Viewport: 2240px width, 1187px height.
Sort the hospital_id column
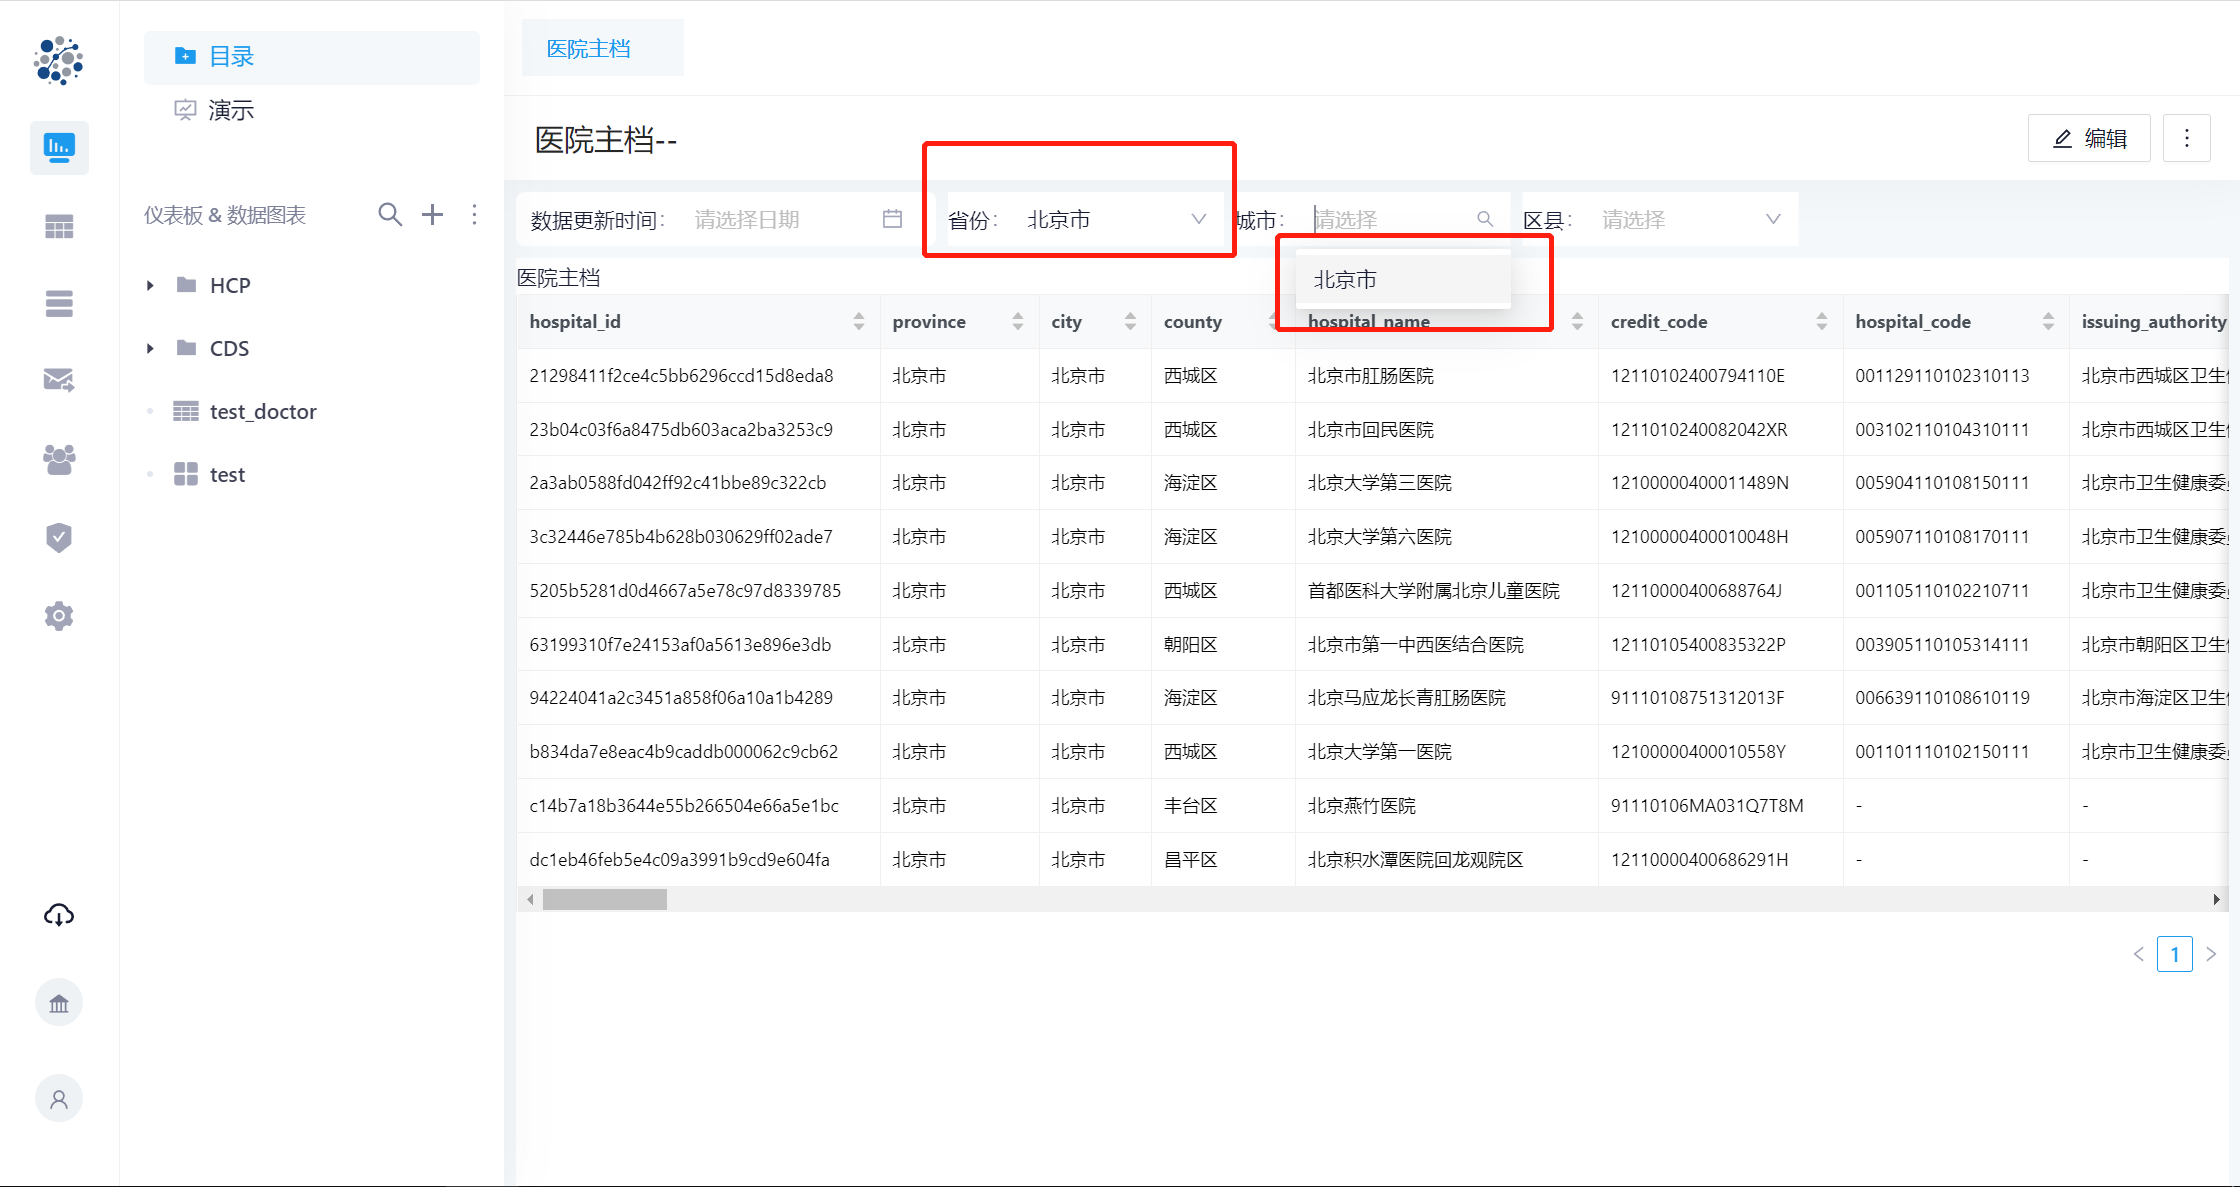coord(858,321)
